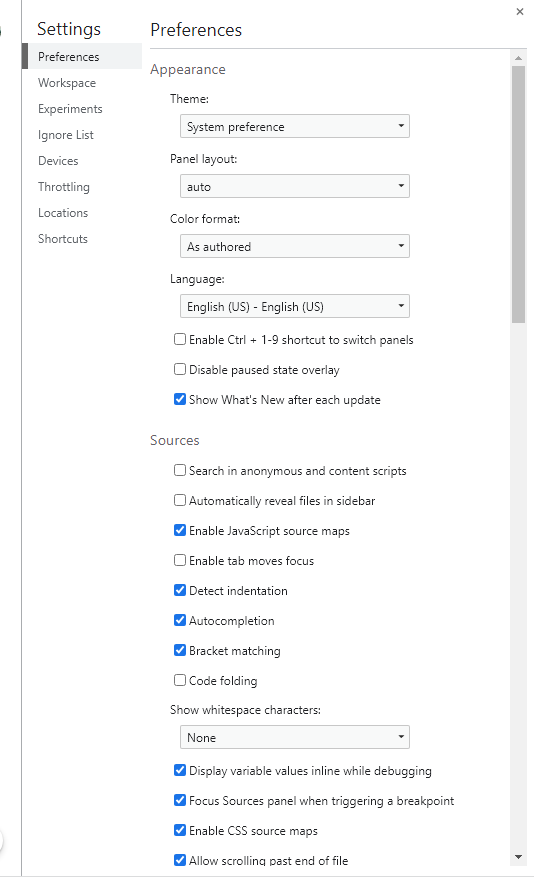Screen dimensions: 534x883
Task: Click the Appearance section heading
Action: [188, 69]
